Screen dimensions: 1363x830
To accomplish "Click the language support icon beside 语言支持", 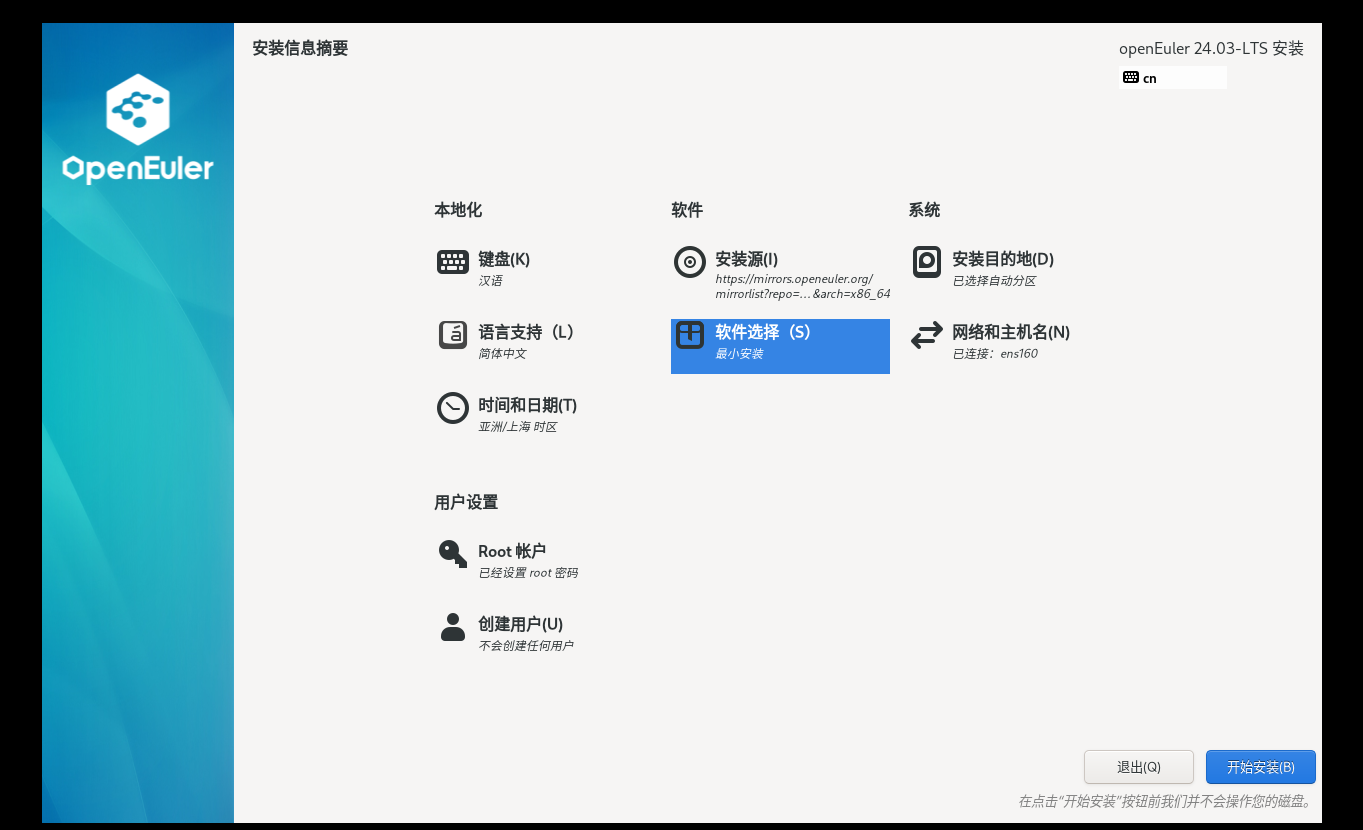I will 453,335.
